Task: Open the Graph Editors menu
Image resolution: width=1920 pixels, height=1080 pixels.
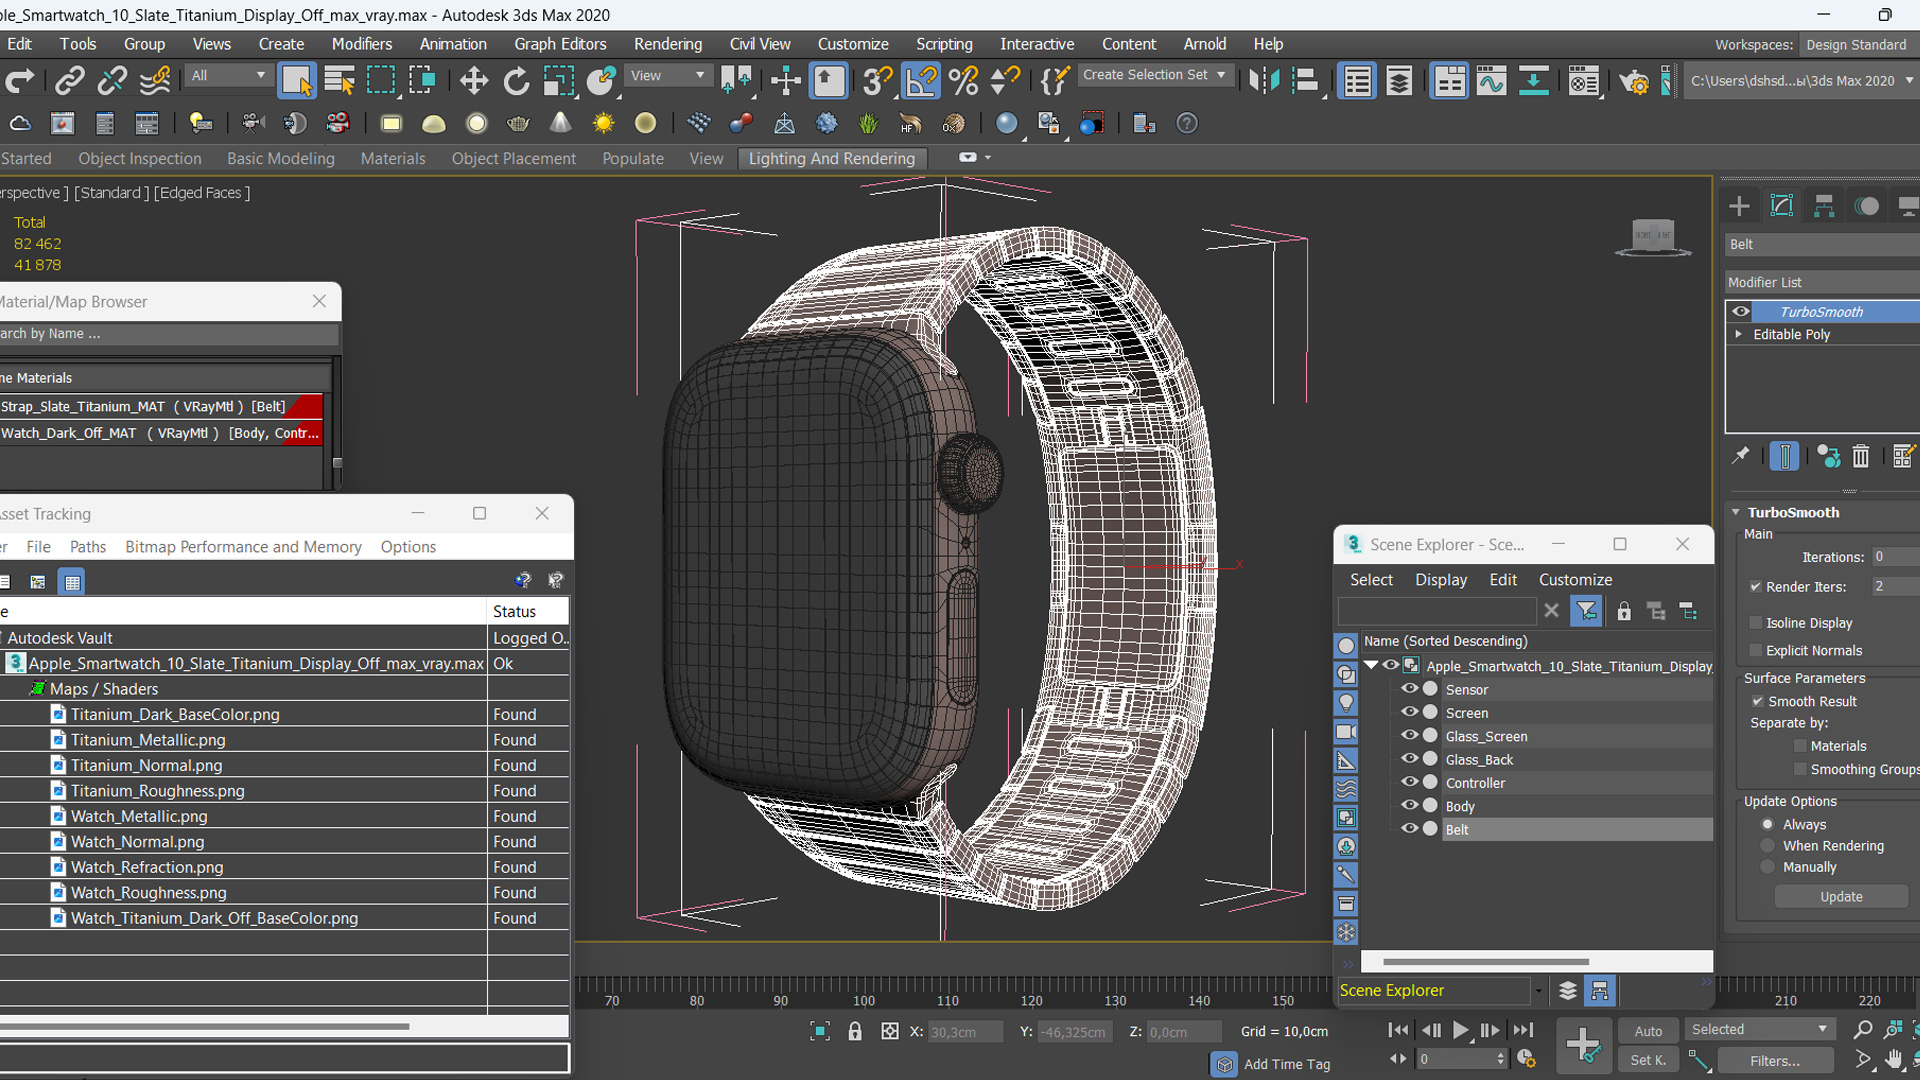Action: point(560,44)
